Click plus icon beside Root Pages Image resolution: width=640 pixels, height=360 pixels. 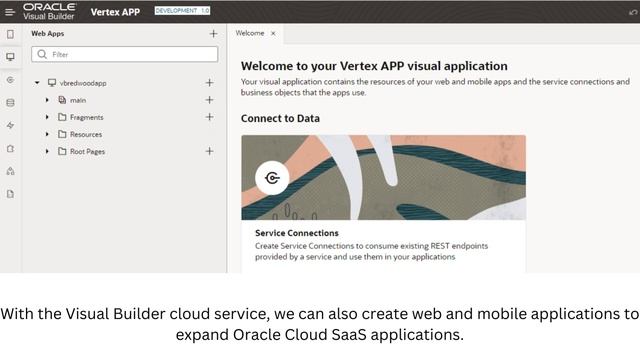[209, 151]
